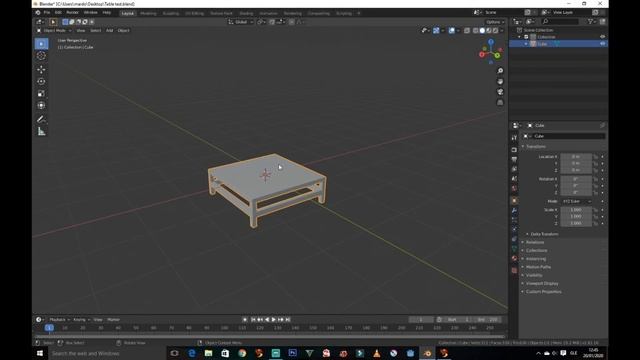Switch to the Sculpting workspace tab

coord(171,13)
